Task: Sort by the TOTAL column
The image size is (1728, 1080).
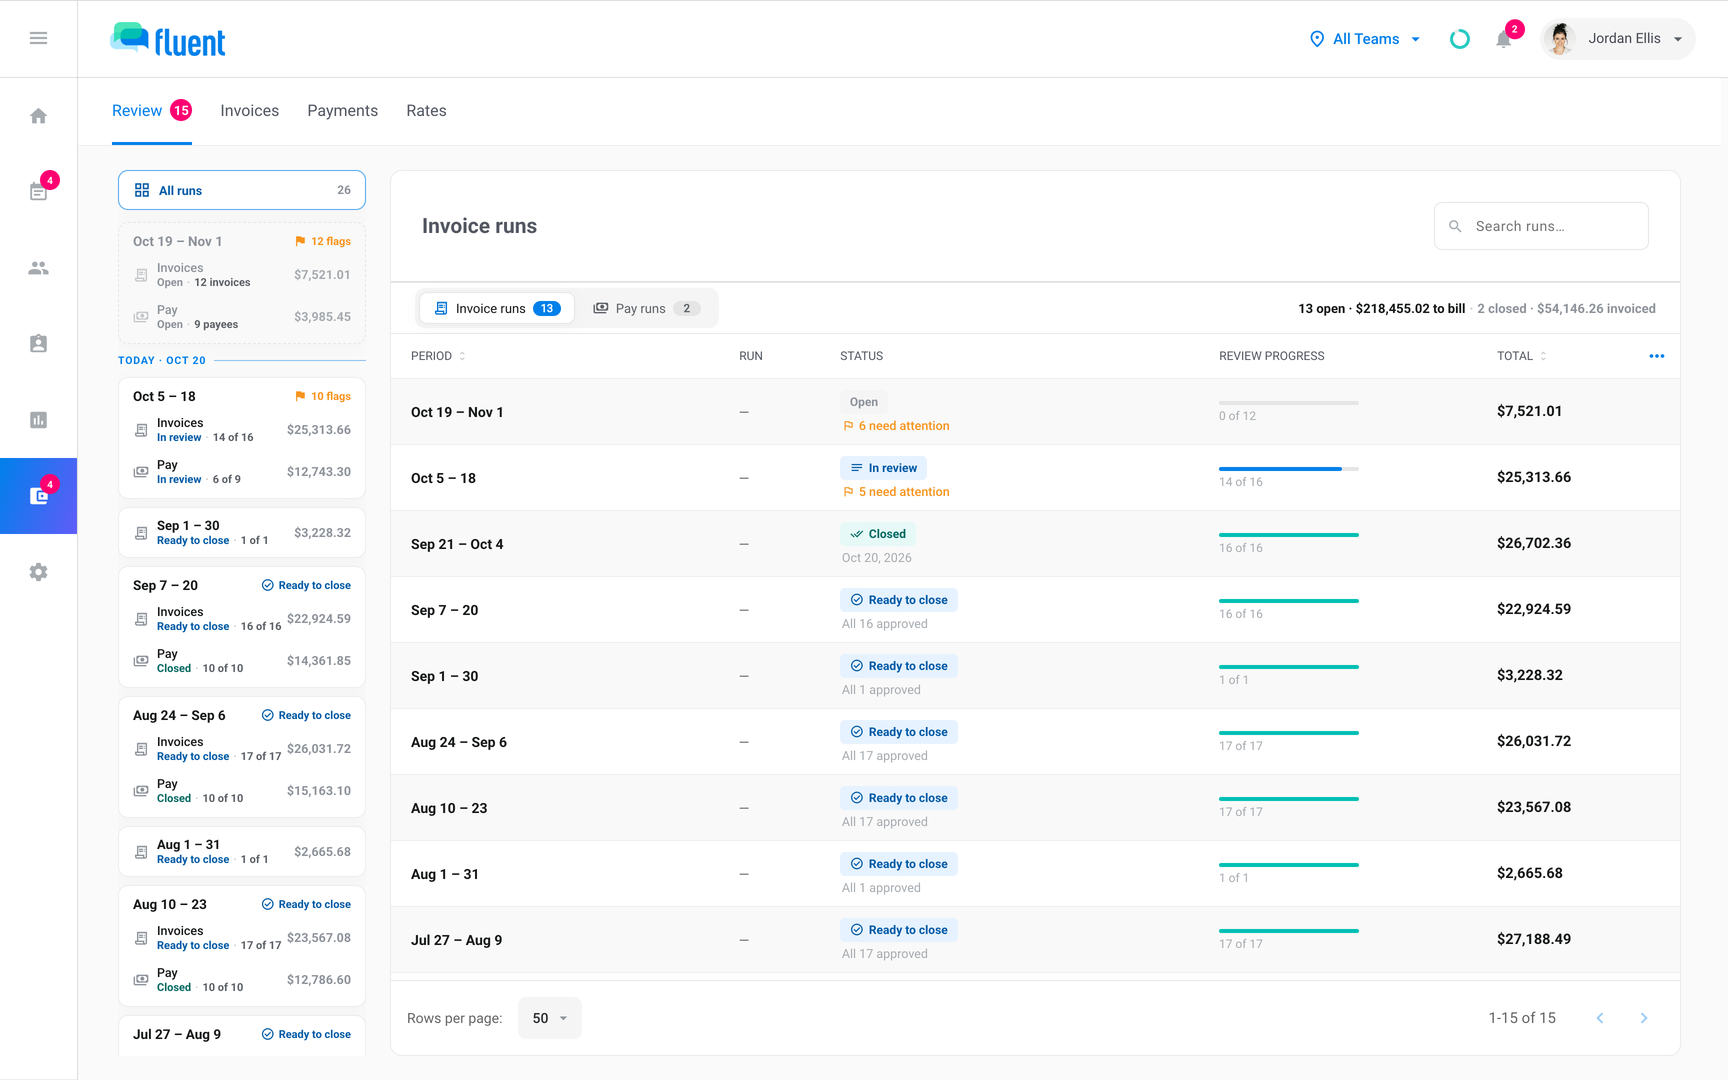Action: coord(1521,356)
